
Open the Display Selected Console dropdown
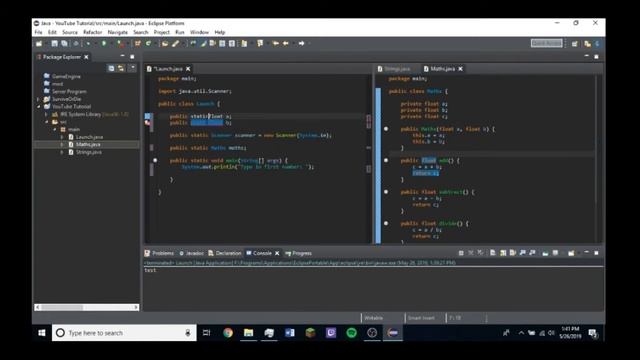point(556,253)
